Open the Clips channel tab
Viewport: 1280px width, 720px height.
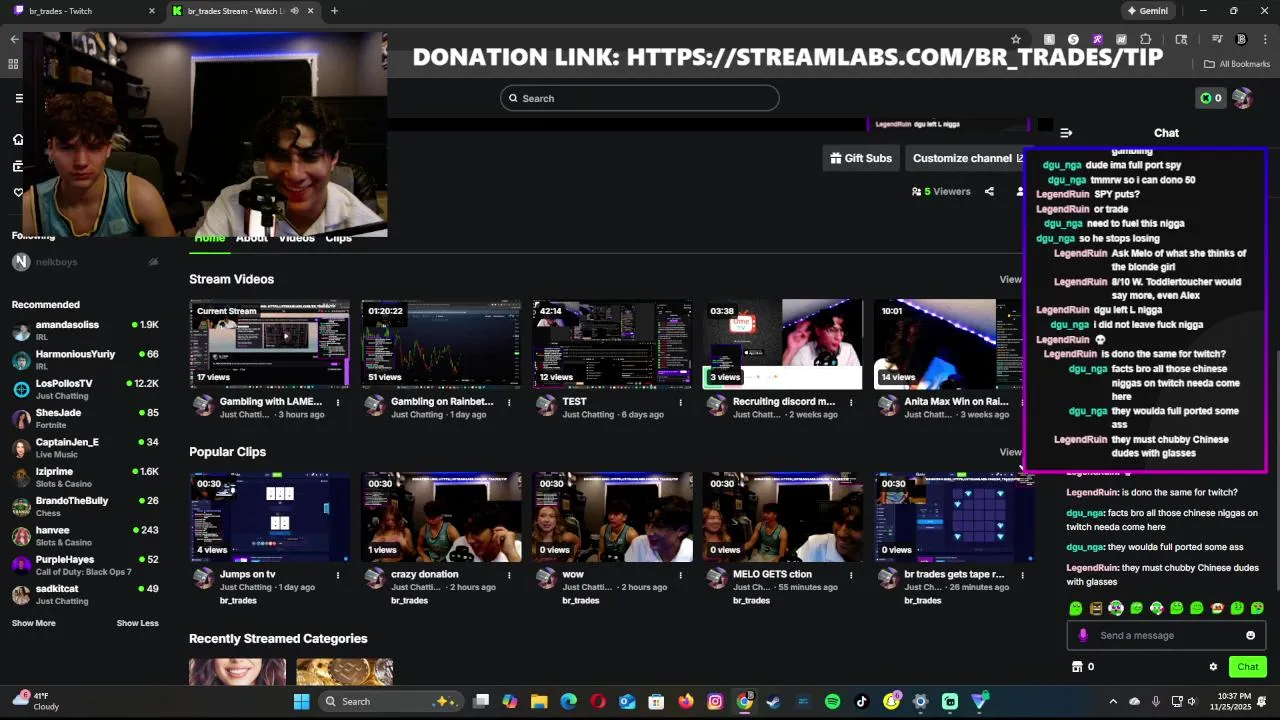(338, 238)
